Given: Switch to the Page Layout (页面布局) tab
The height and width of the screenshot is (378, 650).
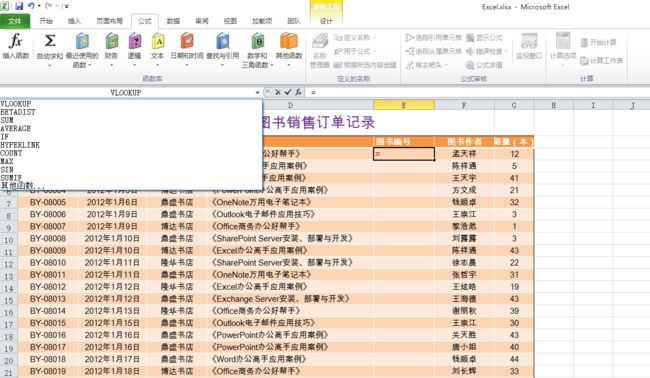Looking at the screenshot, I should (x=109, y=21).
